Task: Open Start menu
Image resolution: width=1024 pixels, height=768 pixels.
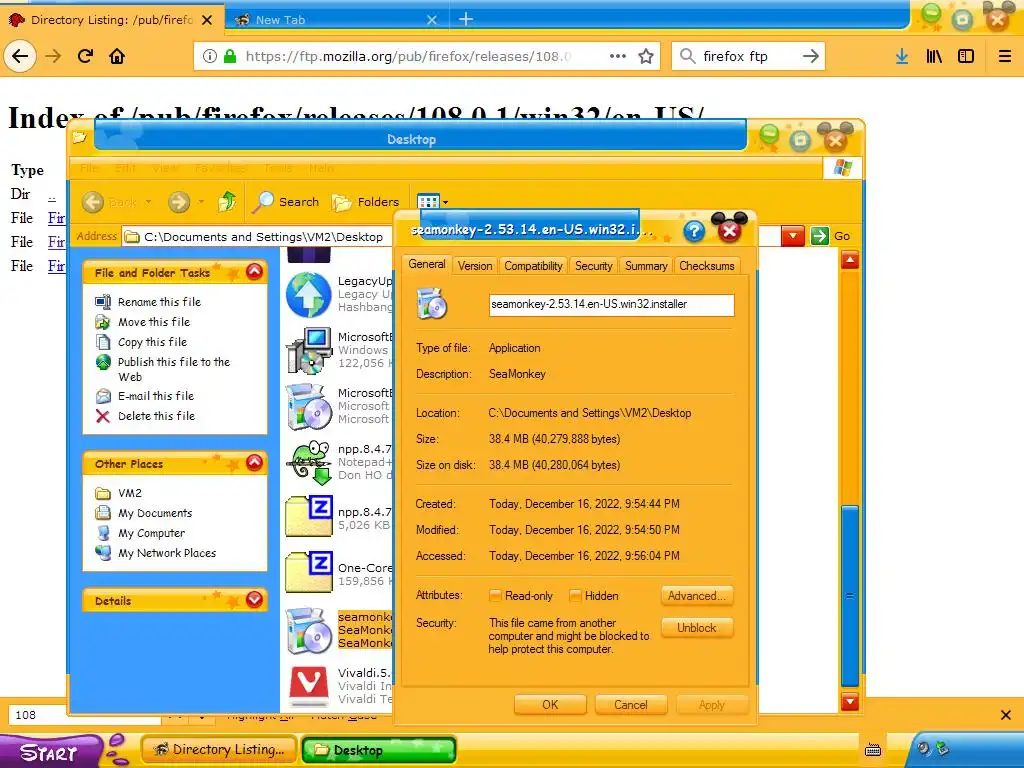Action: click(x=49, y=752)
